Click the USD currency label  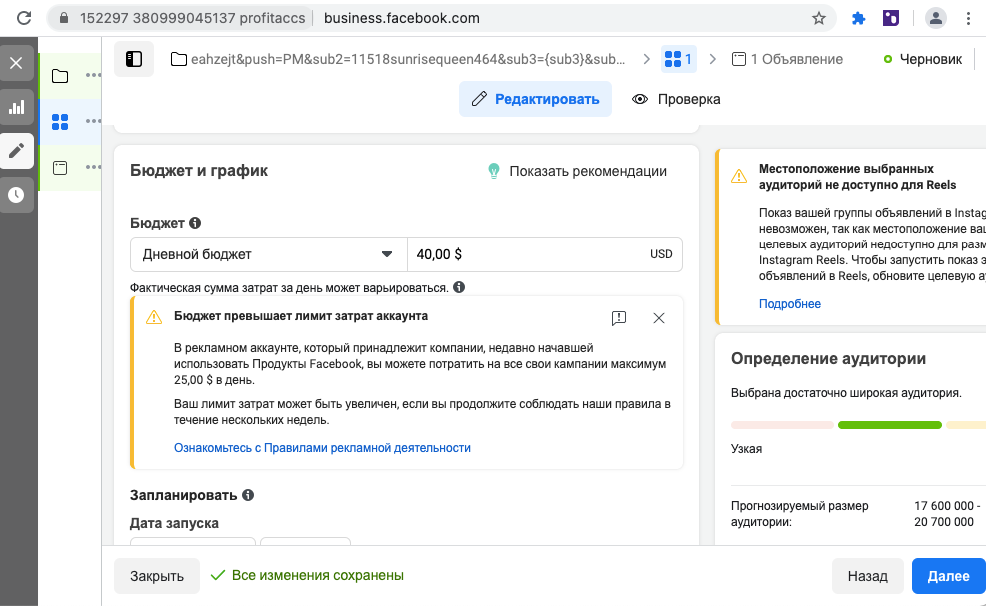[661, 254]
